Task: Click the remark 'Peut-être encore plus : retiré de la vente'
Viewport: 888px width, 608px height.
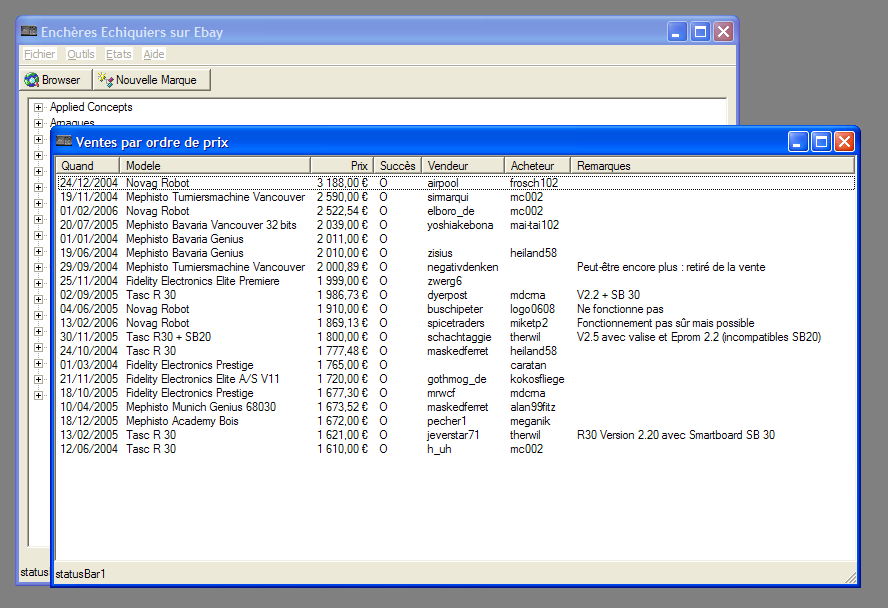Action: point(671,267)
